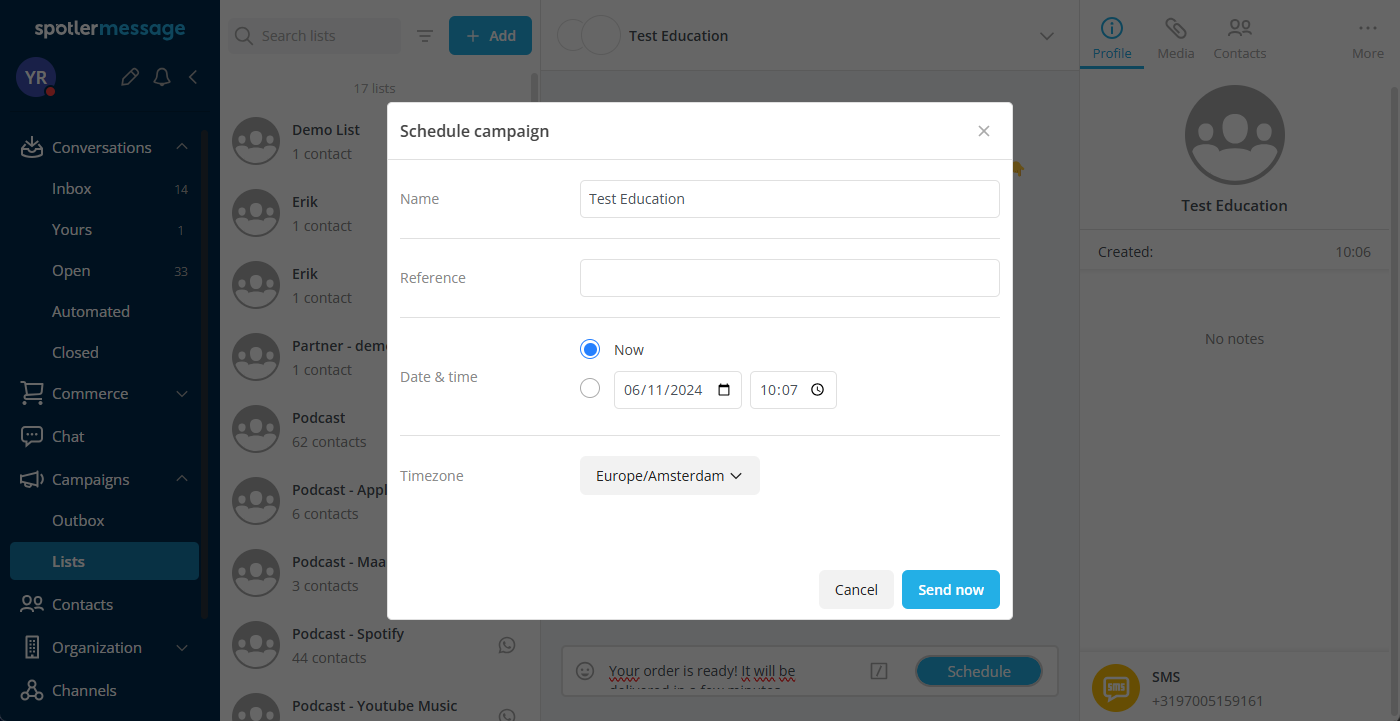
Task: Click the Send now button
Action: click(x=950, y=590)
